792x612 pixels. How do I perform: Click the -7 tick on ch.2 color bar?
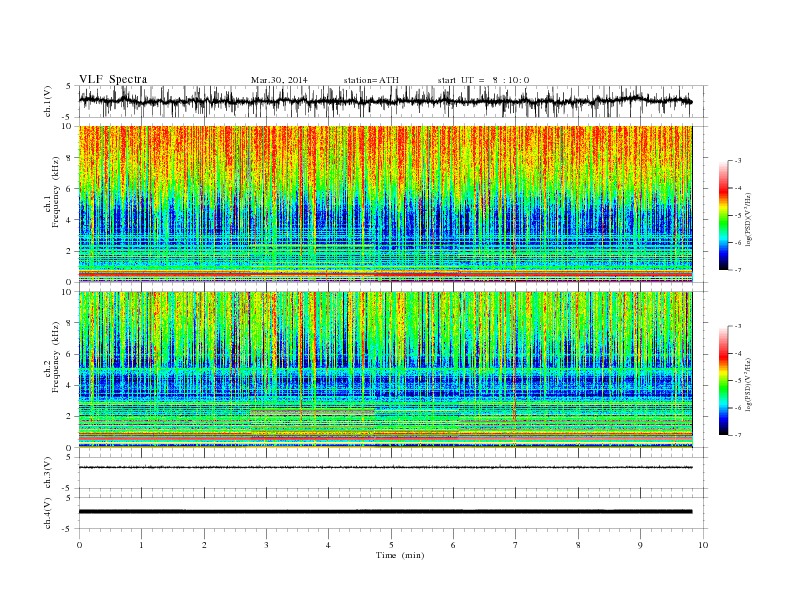738,435
